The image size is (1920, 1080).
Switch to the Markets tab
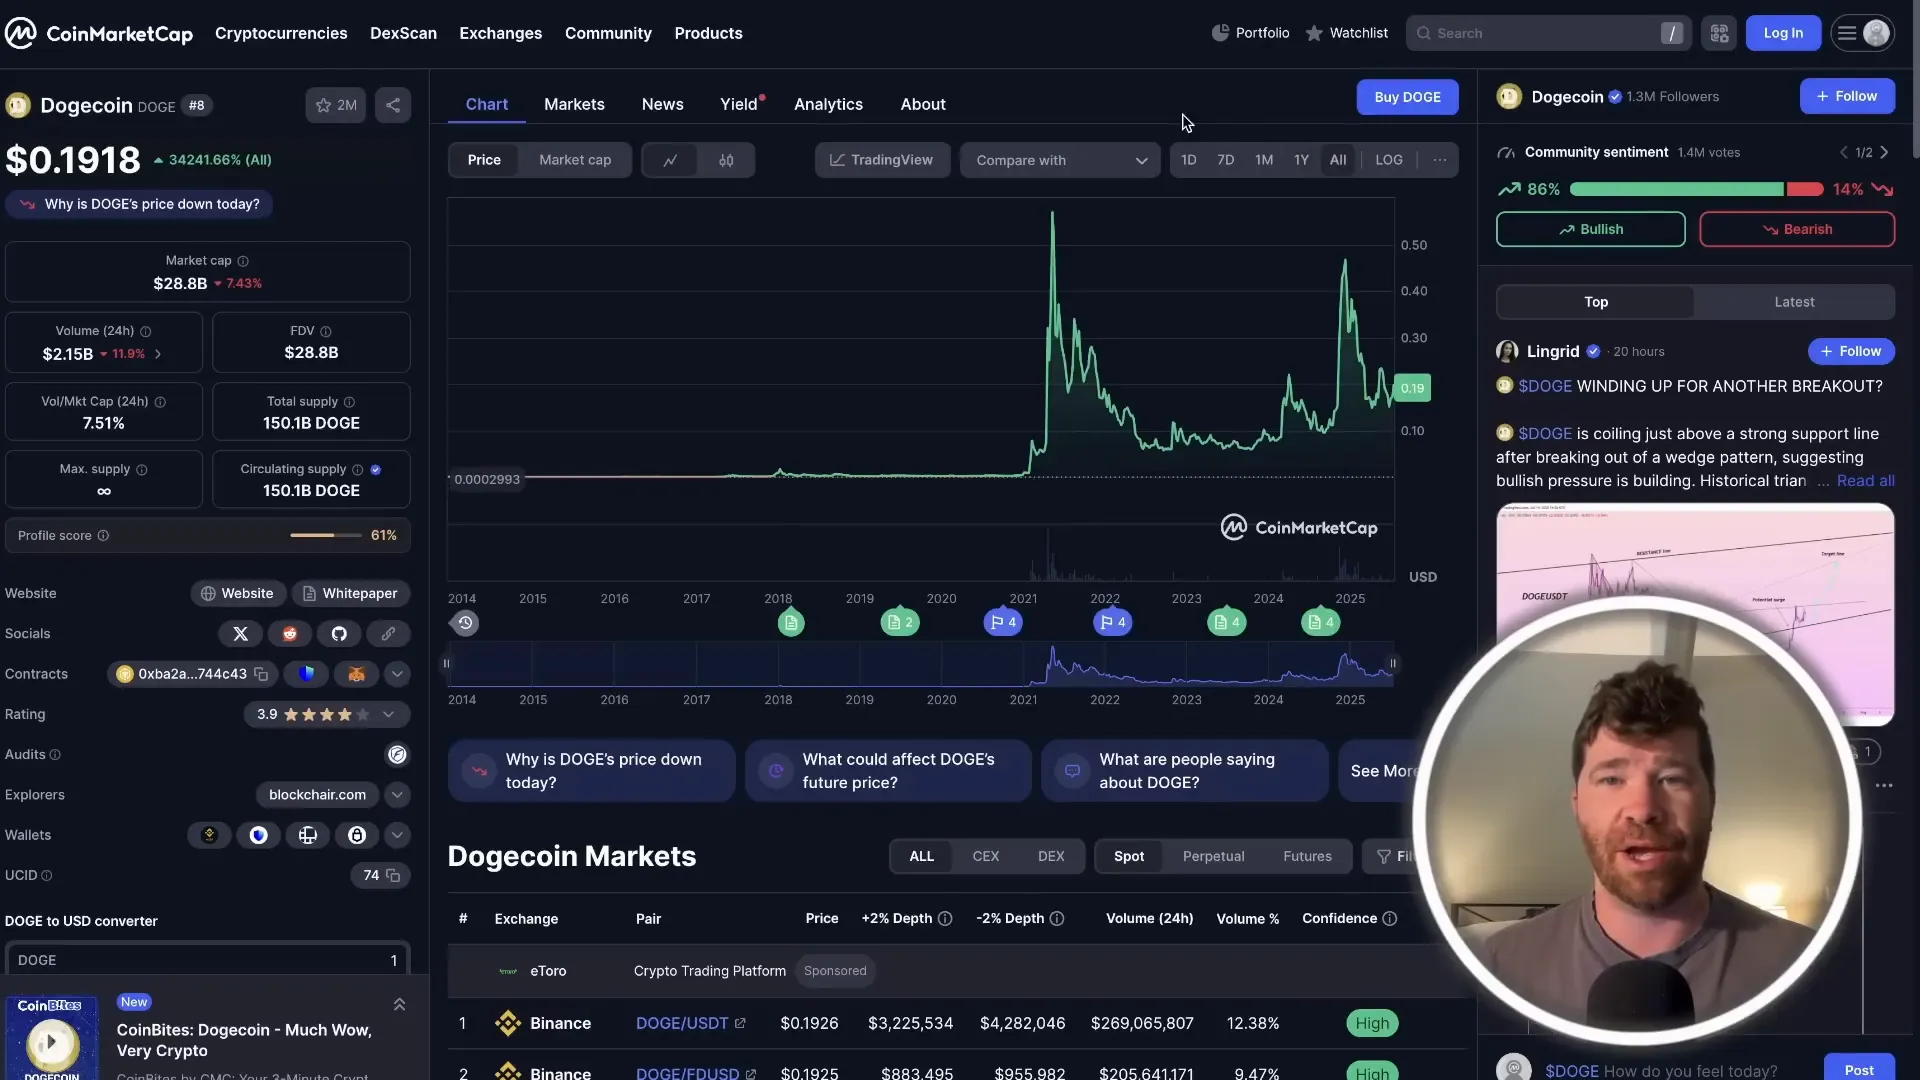tap(574, 104)
